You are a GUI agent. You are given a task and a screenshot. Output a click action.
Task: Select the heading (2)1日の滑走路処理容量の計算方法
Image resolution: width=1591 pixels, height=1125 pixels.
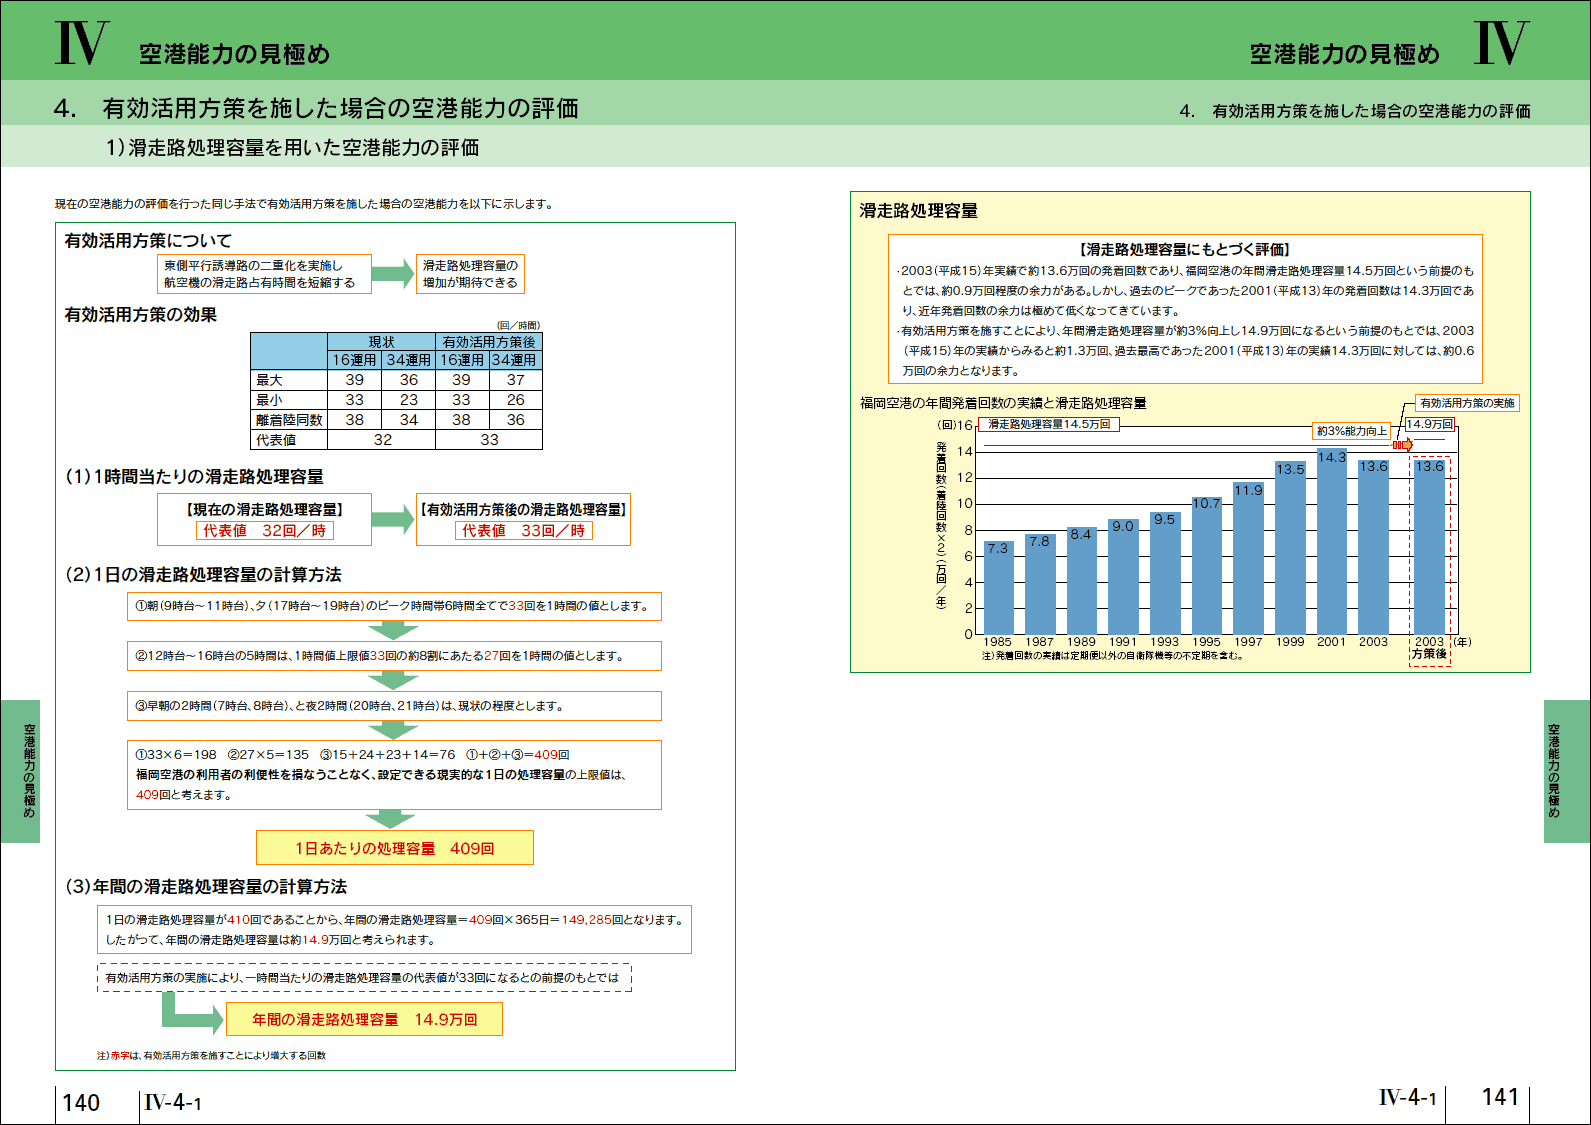pos(203,575)
